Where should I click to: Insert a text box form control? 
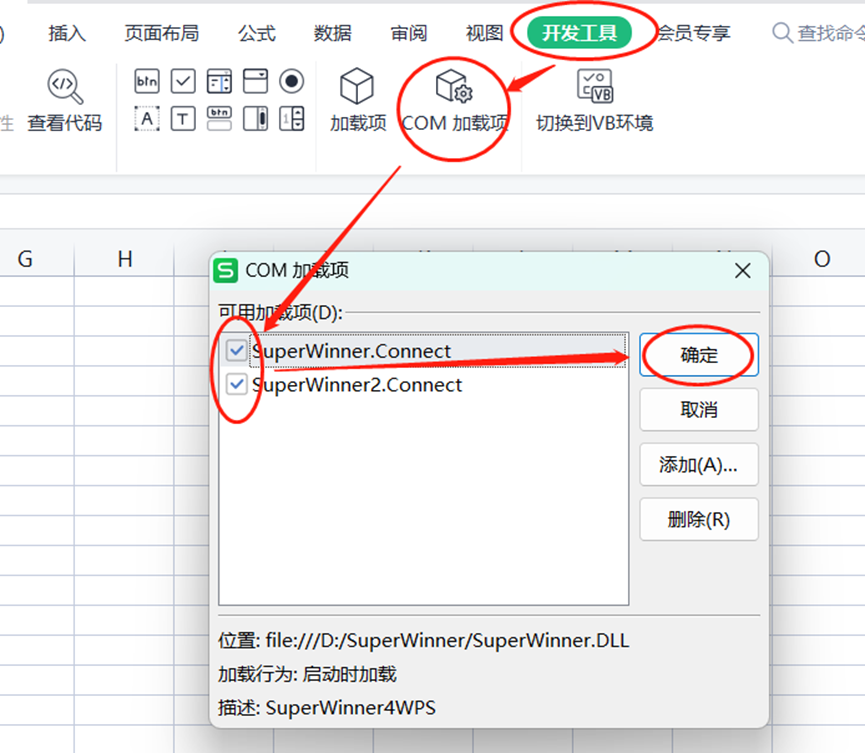coord(183,119)
